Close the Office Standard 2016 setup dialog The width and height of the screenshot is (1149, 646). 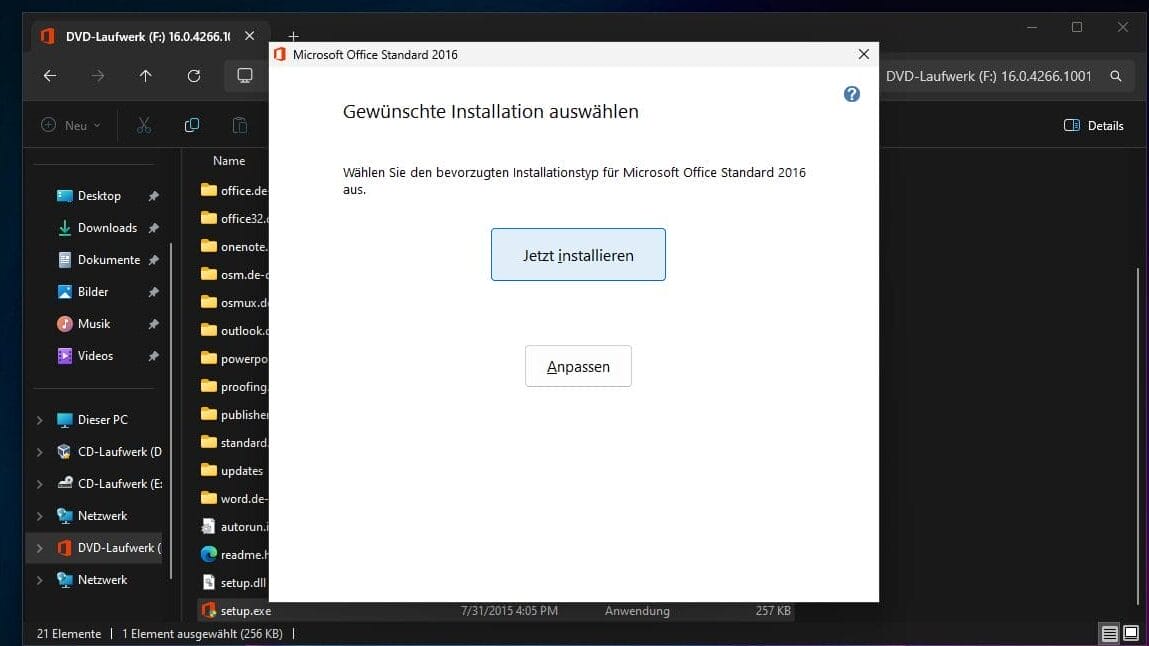point(863,54)
